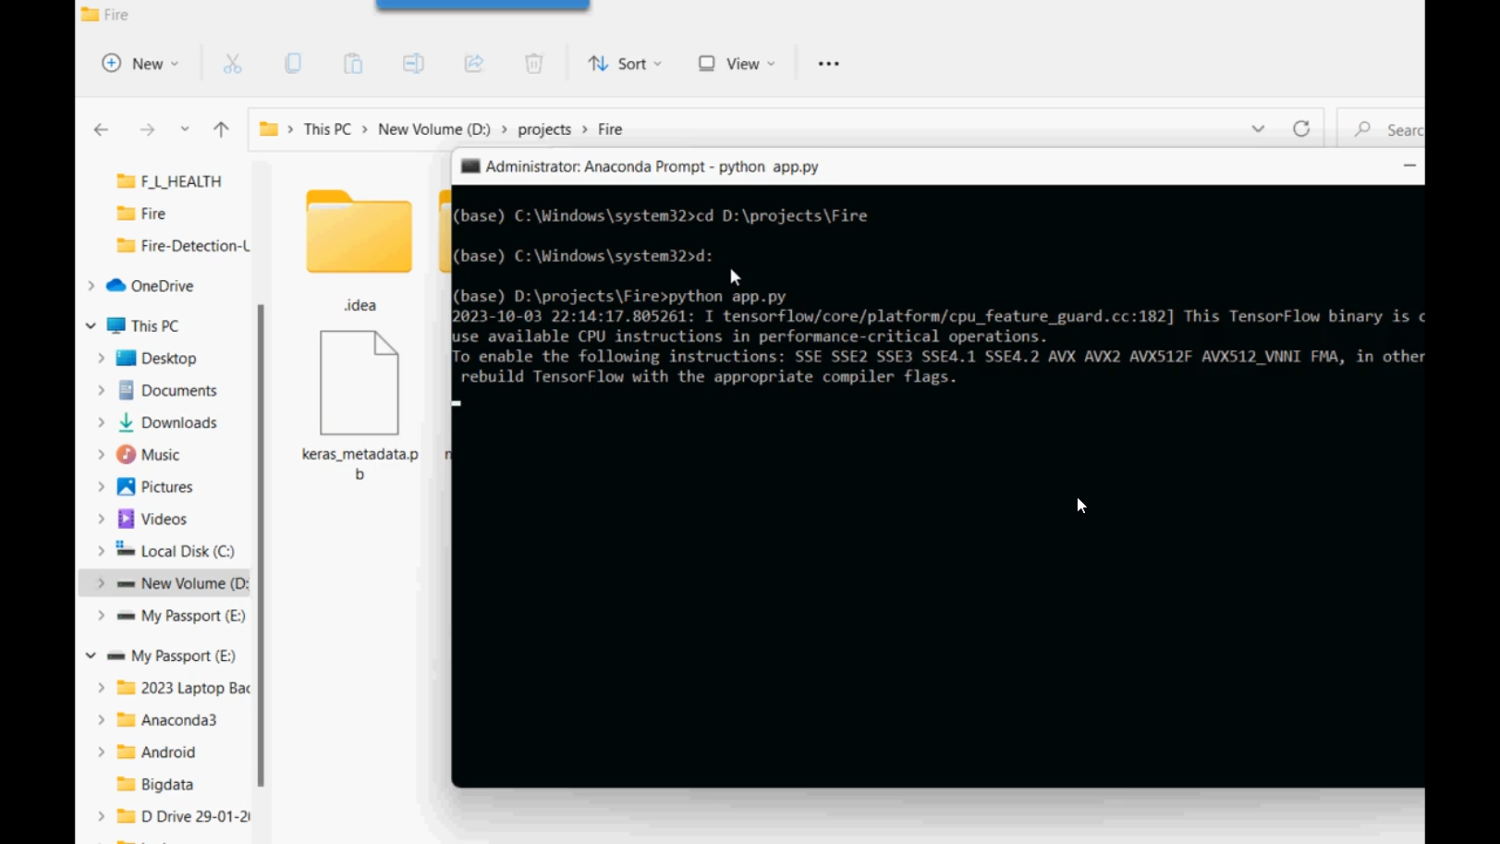This screenshot has height=844, width=1500.
Task: Click the Rename icon in toolbar
Action: [x=413, y=64]
